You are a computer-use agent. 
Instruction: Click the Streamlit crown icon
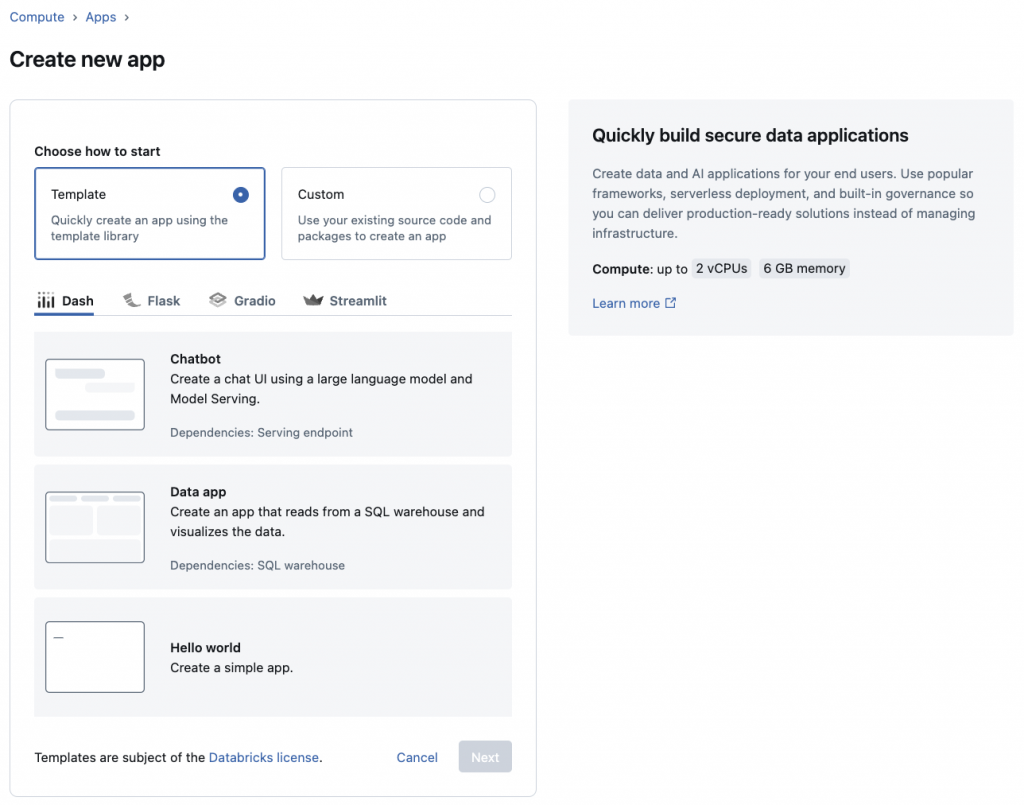313,300
